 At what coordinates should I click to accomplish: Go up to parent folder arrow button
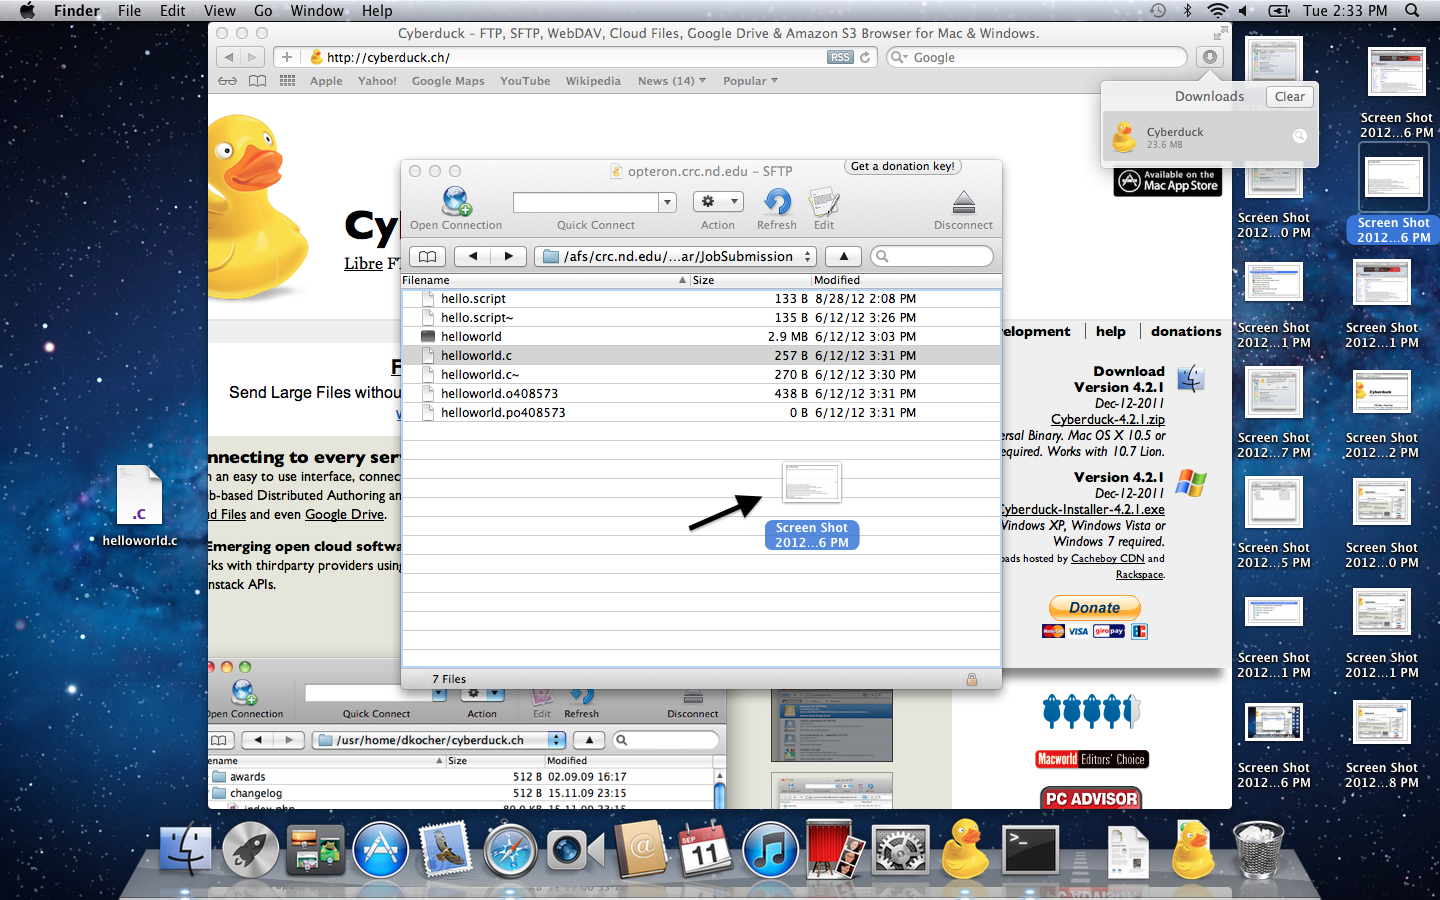click(843, 256)
